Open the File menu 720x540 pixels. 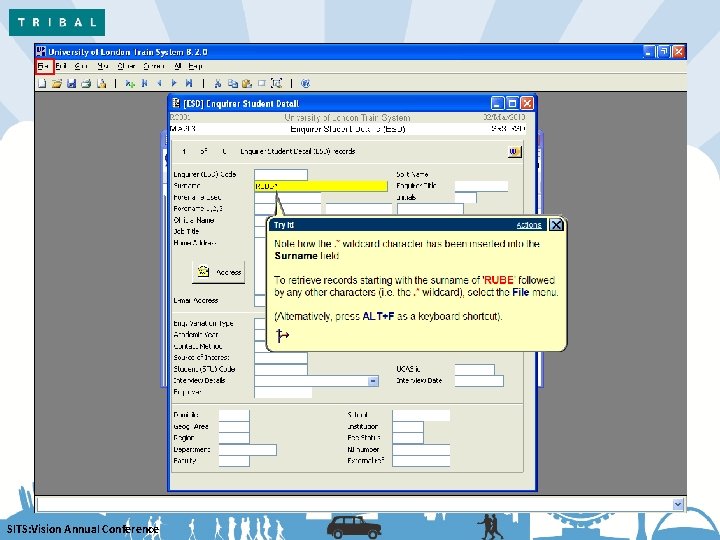click(x=44, y=67)
